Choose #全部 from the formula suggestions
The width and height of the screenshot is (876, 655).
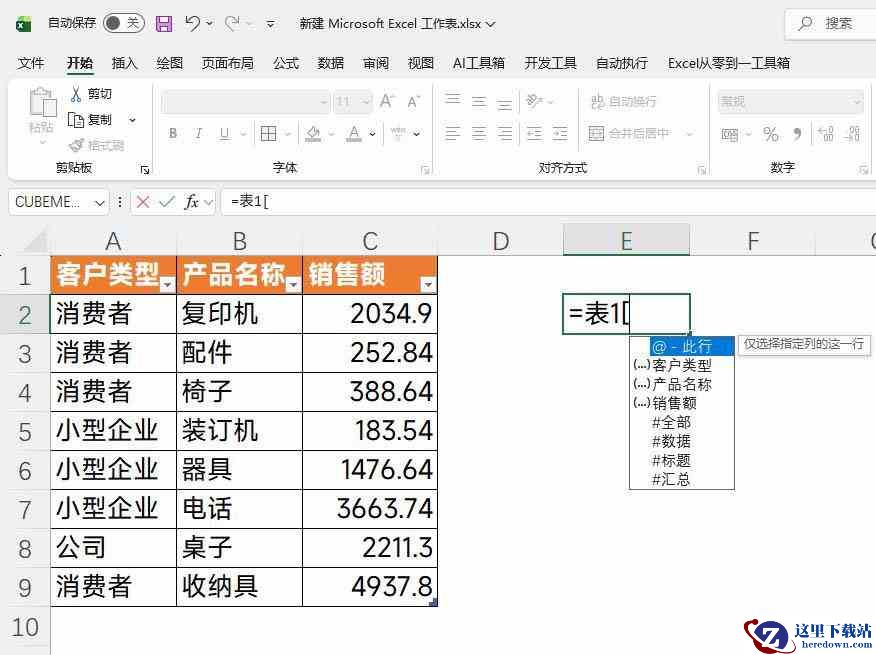(x=671, y=422)
